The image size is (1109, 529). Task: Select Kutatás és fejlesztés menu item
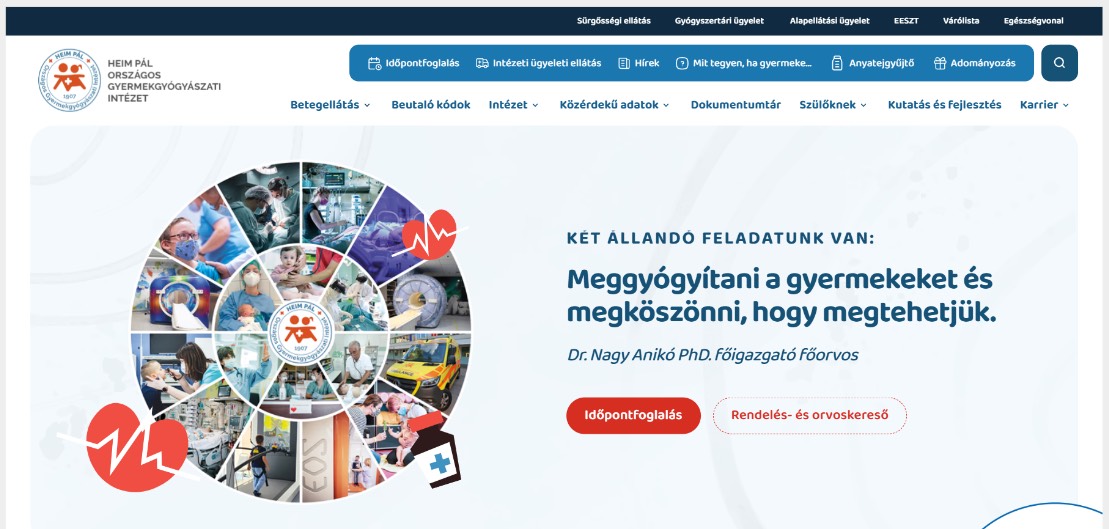944,105
